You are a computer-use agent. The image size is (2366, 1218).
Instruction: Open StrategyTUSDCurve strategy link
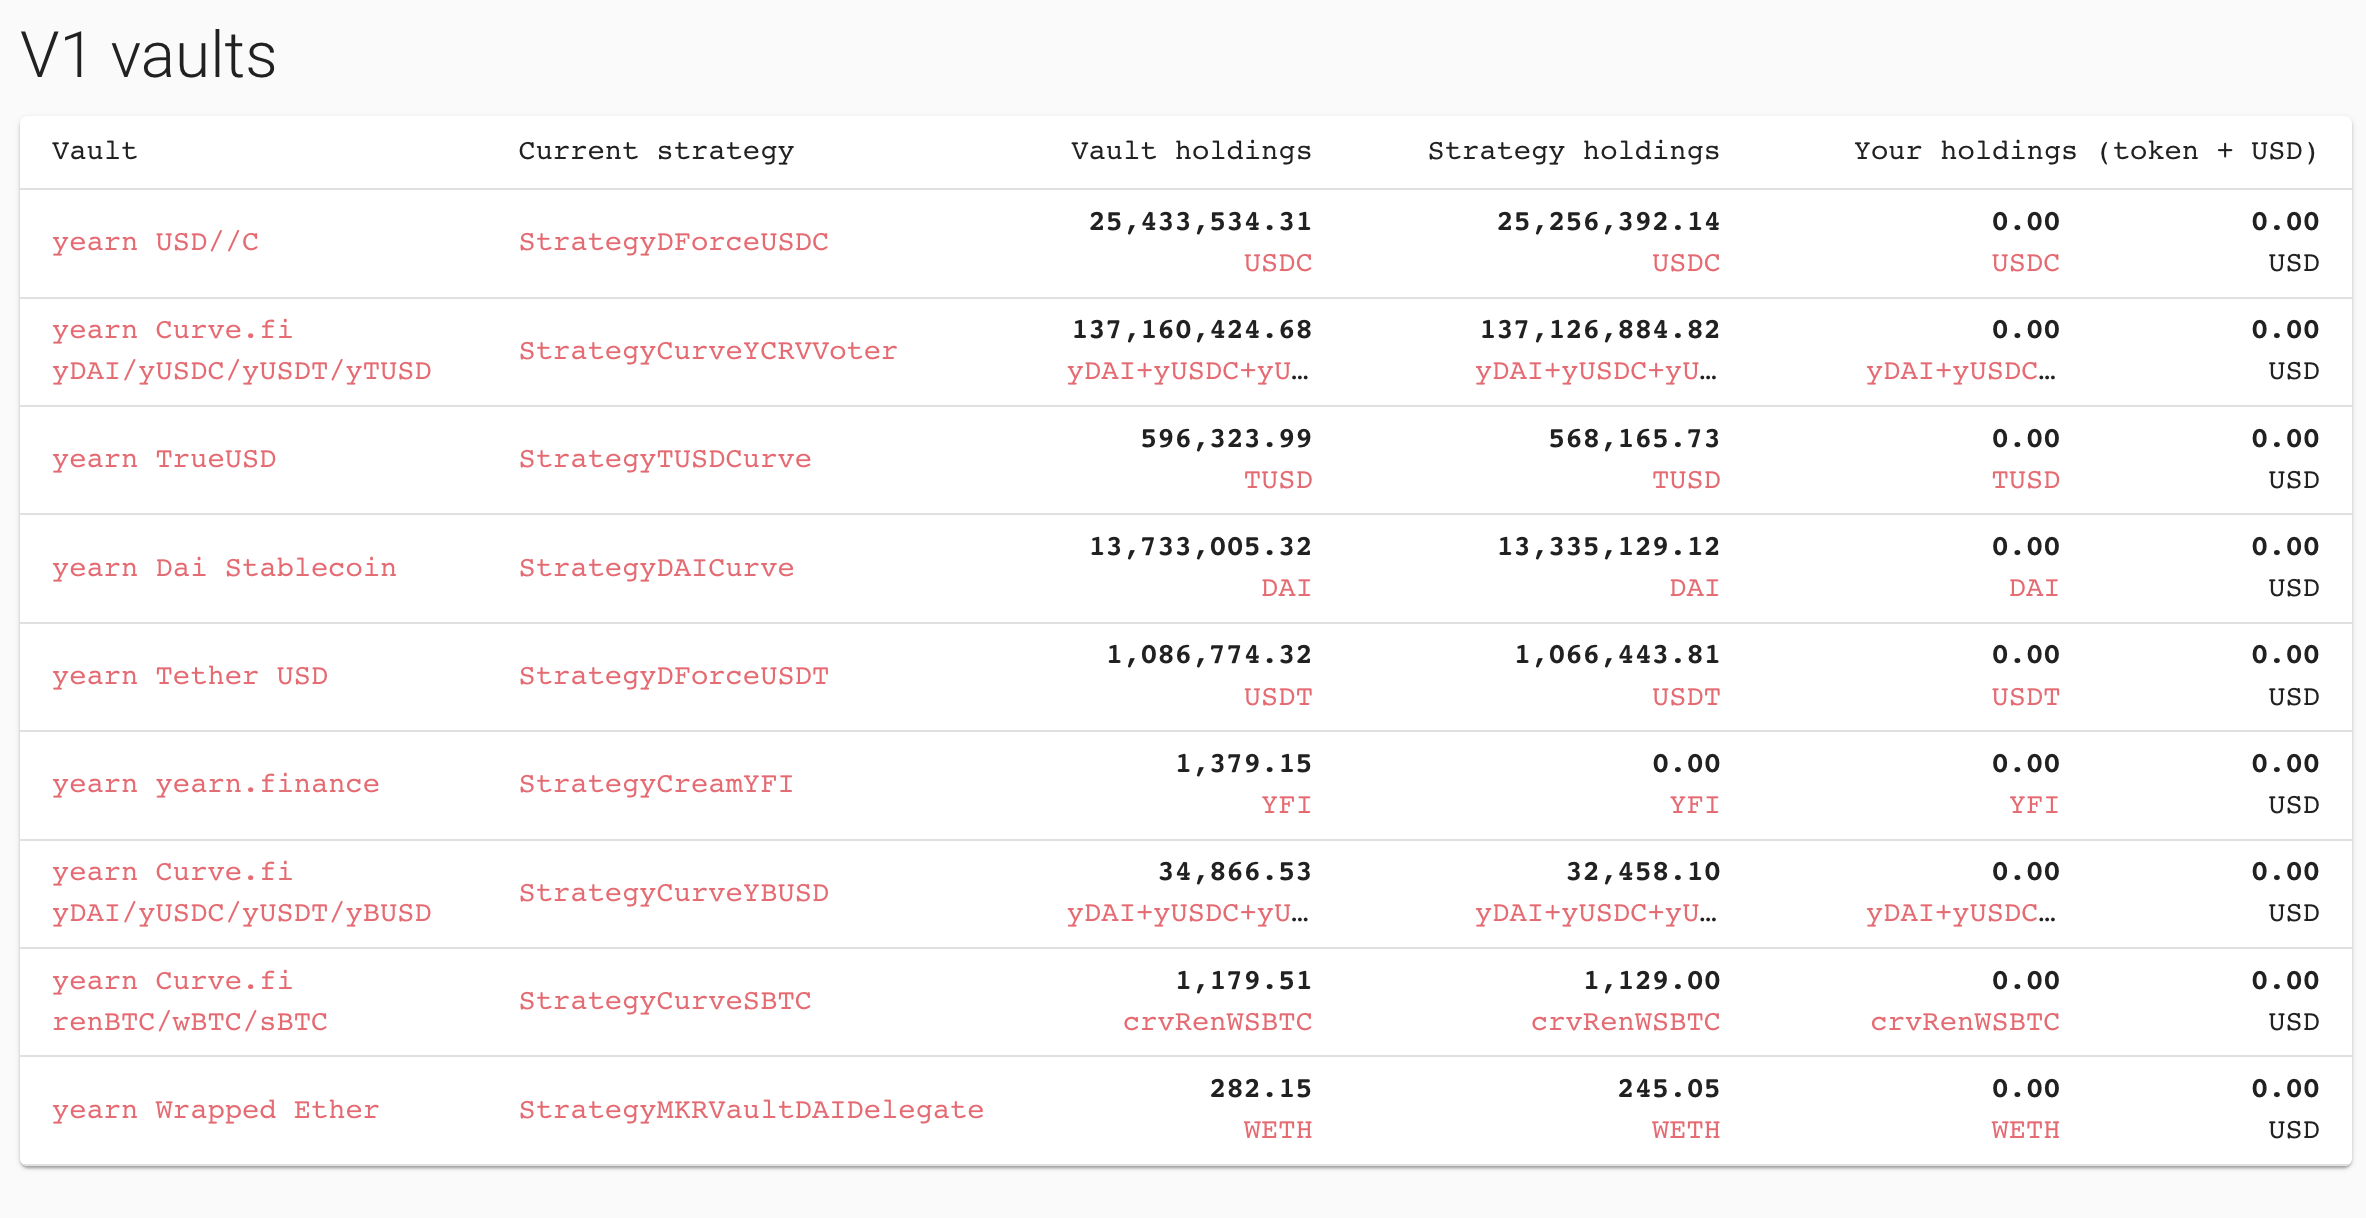(665, 459)
